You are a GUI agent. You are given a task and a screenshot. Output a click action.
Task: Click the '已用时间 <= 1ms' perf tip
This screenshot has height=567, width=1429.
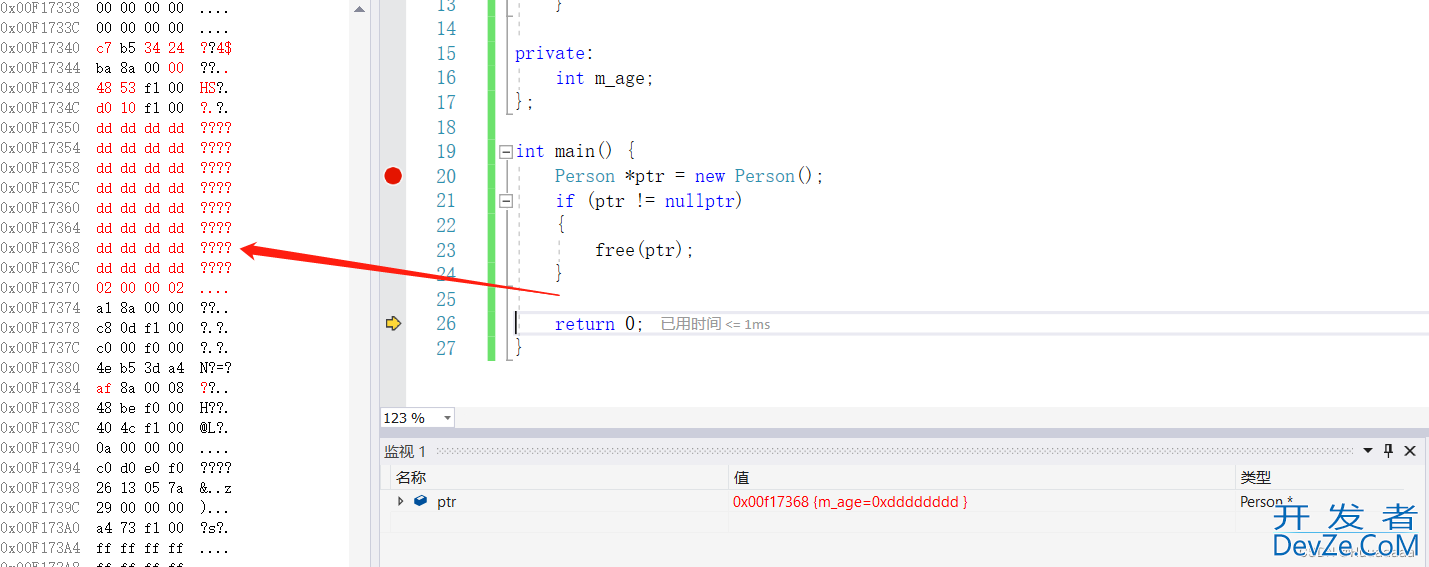[715, 324]
